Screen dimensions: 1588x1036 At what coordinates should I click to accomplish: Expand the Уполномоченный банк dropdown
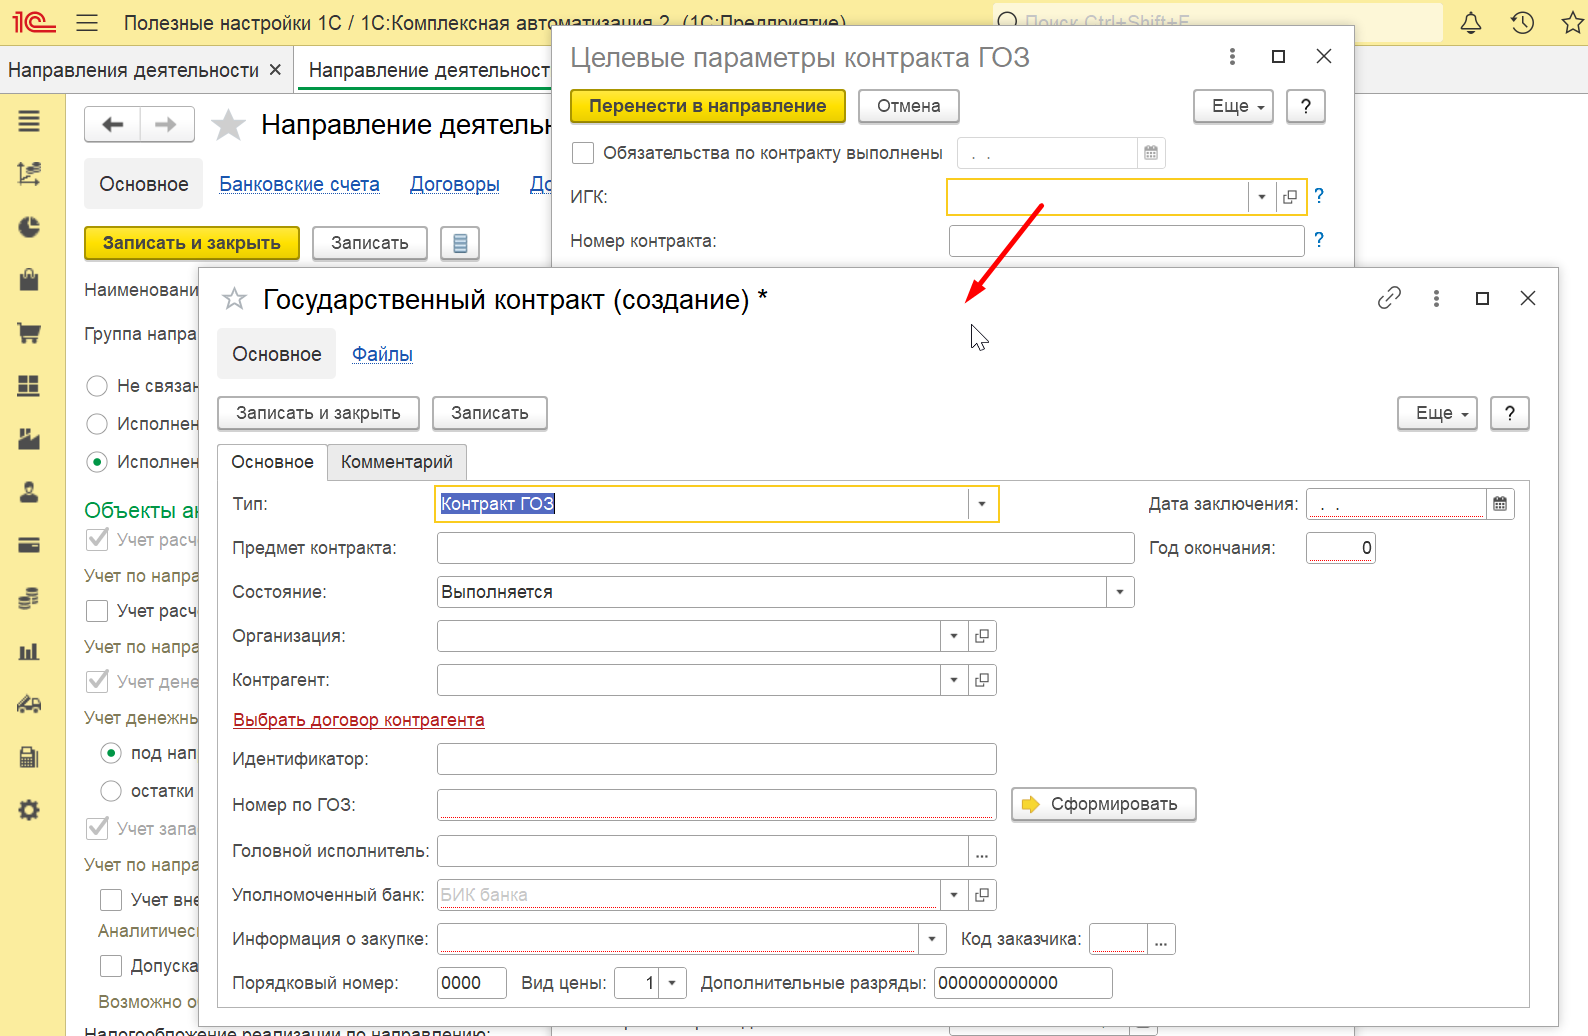(x=954, y=895)
